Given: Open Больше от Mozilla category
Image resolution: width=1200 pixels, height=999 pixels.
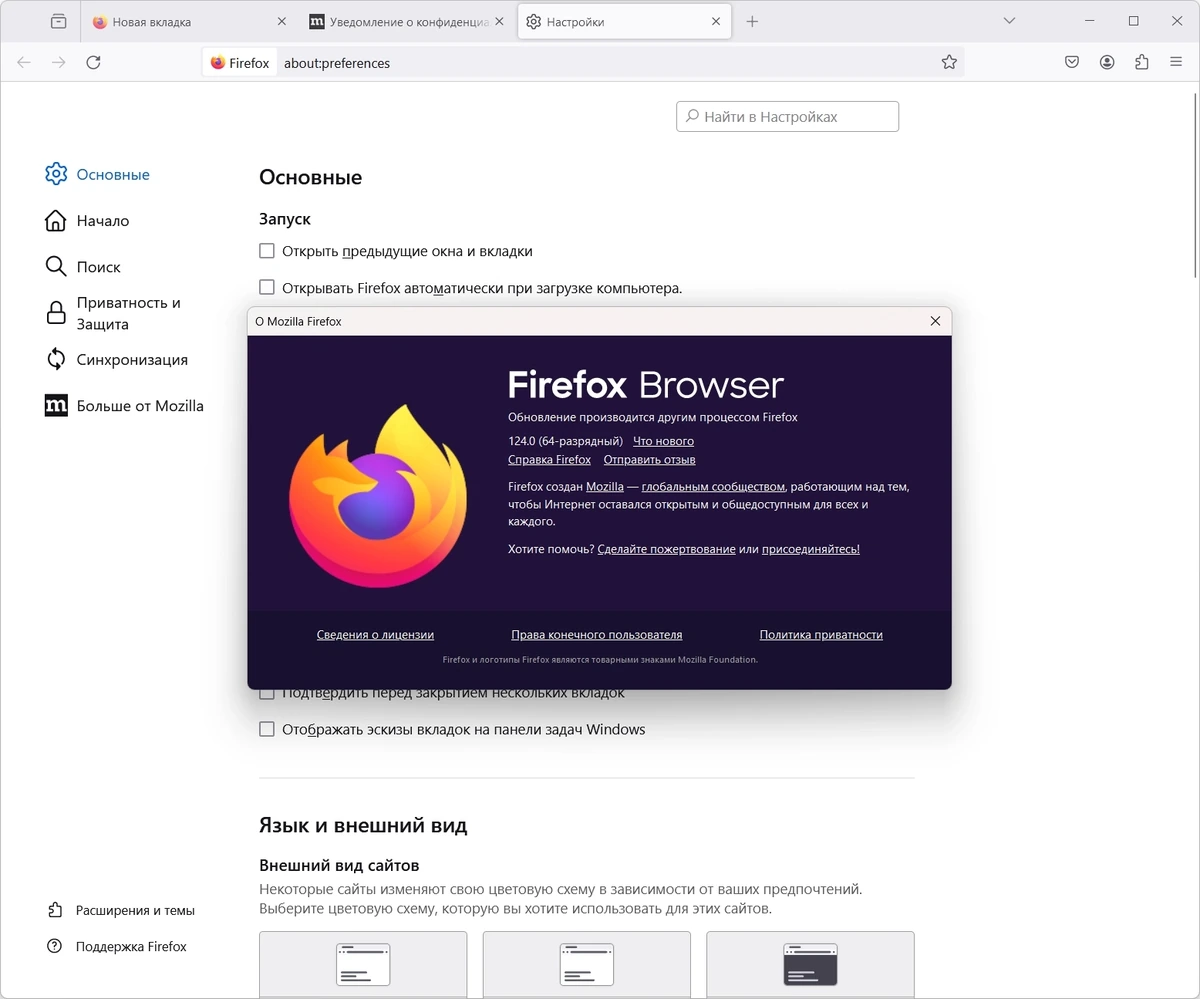Looking at the screenshot, I should click(125, 406).
